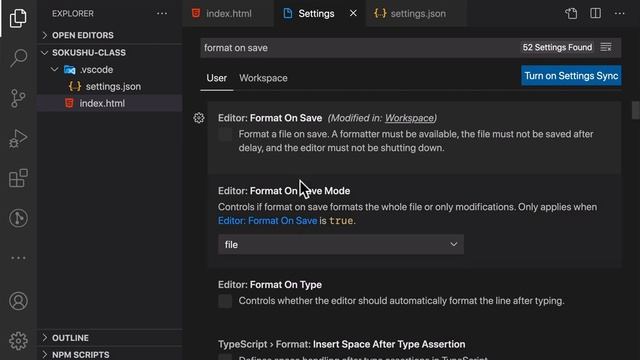Select the User settings tab
640x360 pixels.
click(216, 78)
